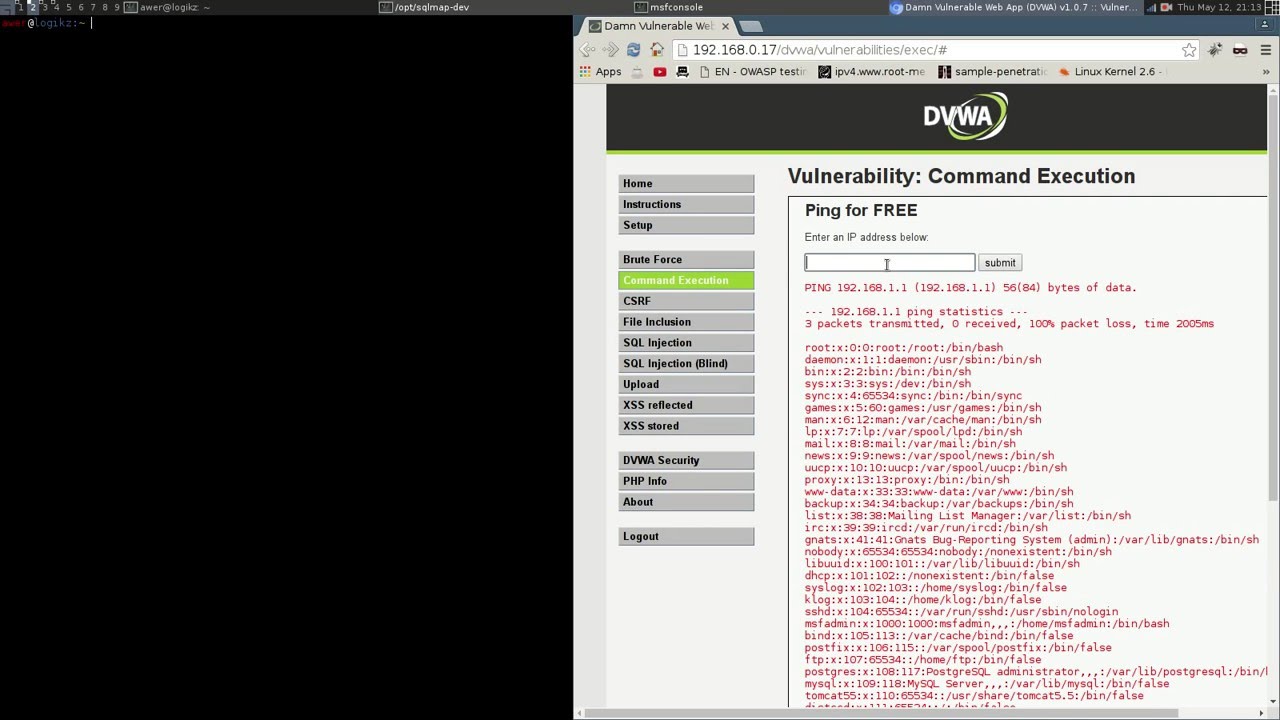1280x720 pixels.
Task: Click the IP address input field
Action: 889,262
